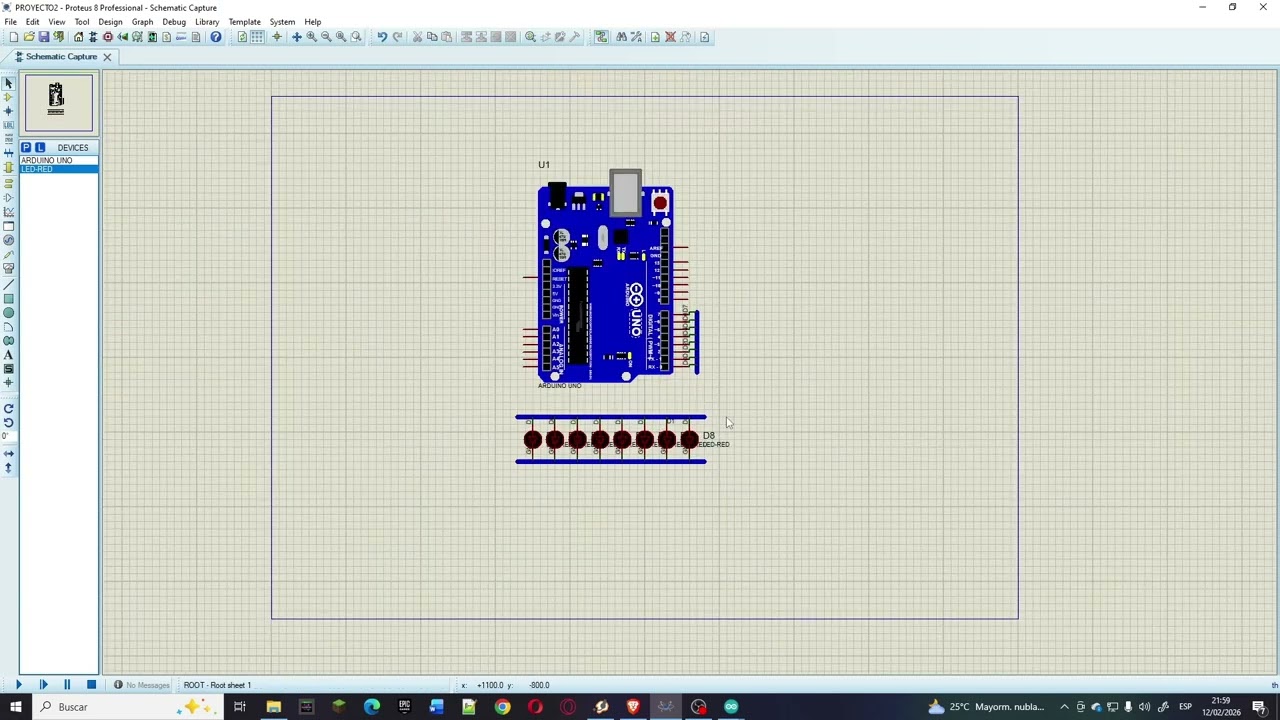Click the No Messages status indicator

tap(142, 685)
